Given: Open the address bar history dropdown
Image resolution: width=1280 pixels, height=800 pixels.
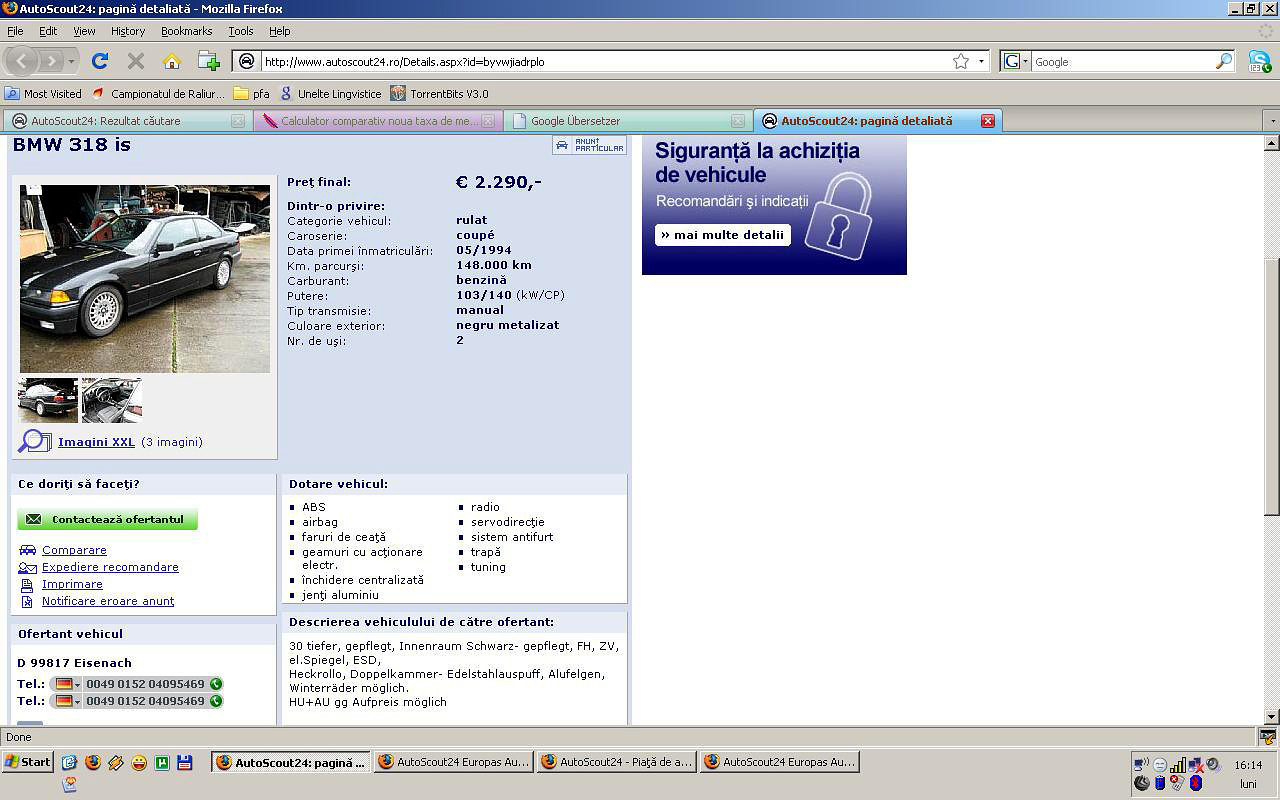Looking at the screenshot, I should coord(981,61).
